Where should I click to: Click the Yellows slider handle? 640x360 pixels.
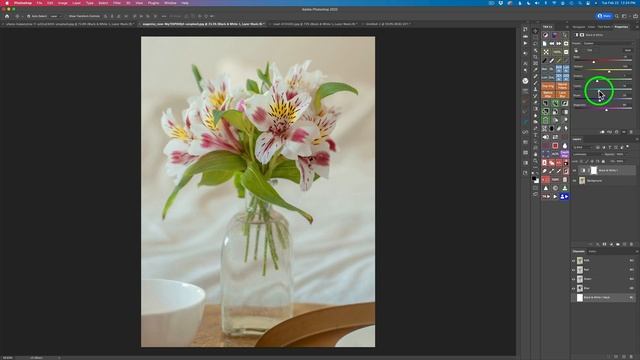pos(609,71)
